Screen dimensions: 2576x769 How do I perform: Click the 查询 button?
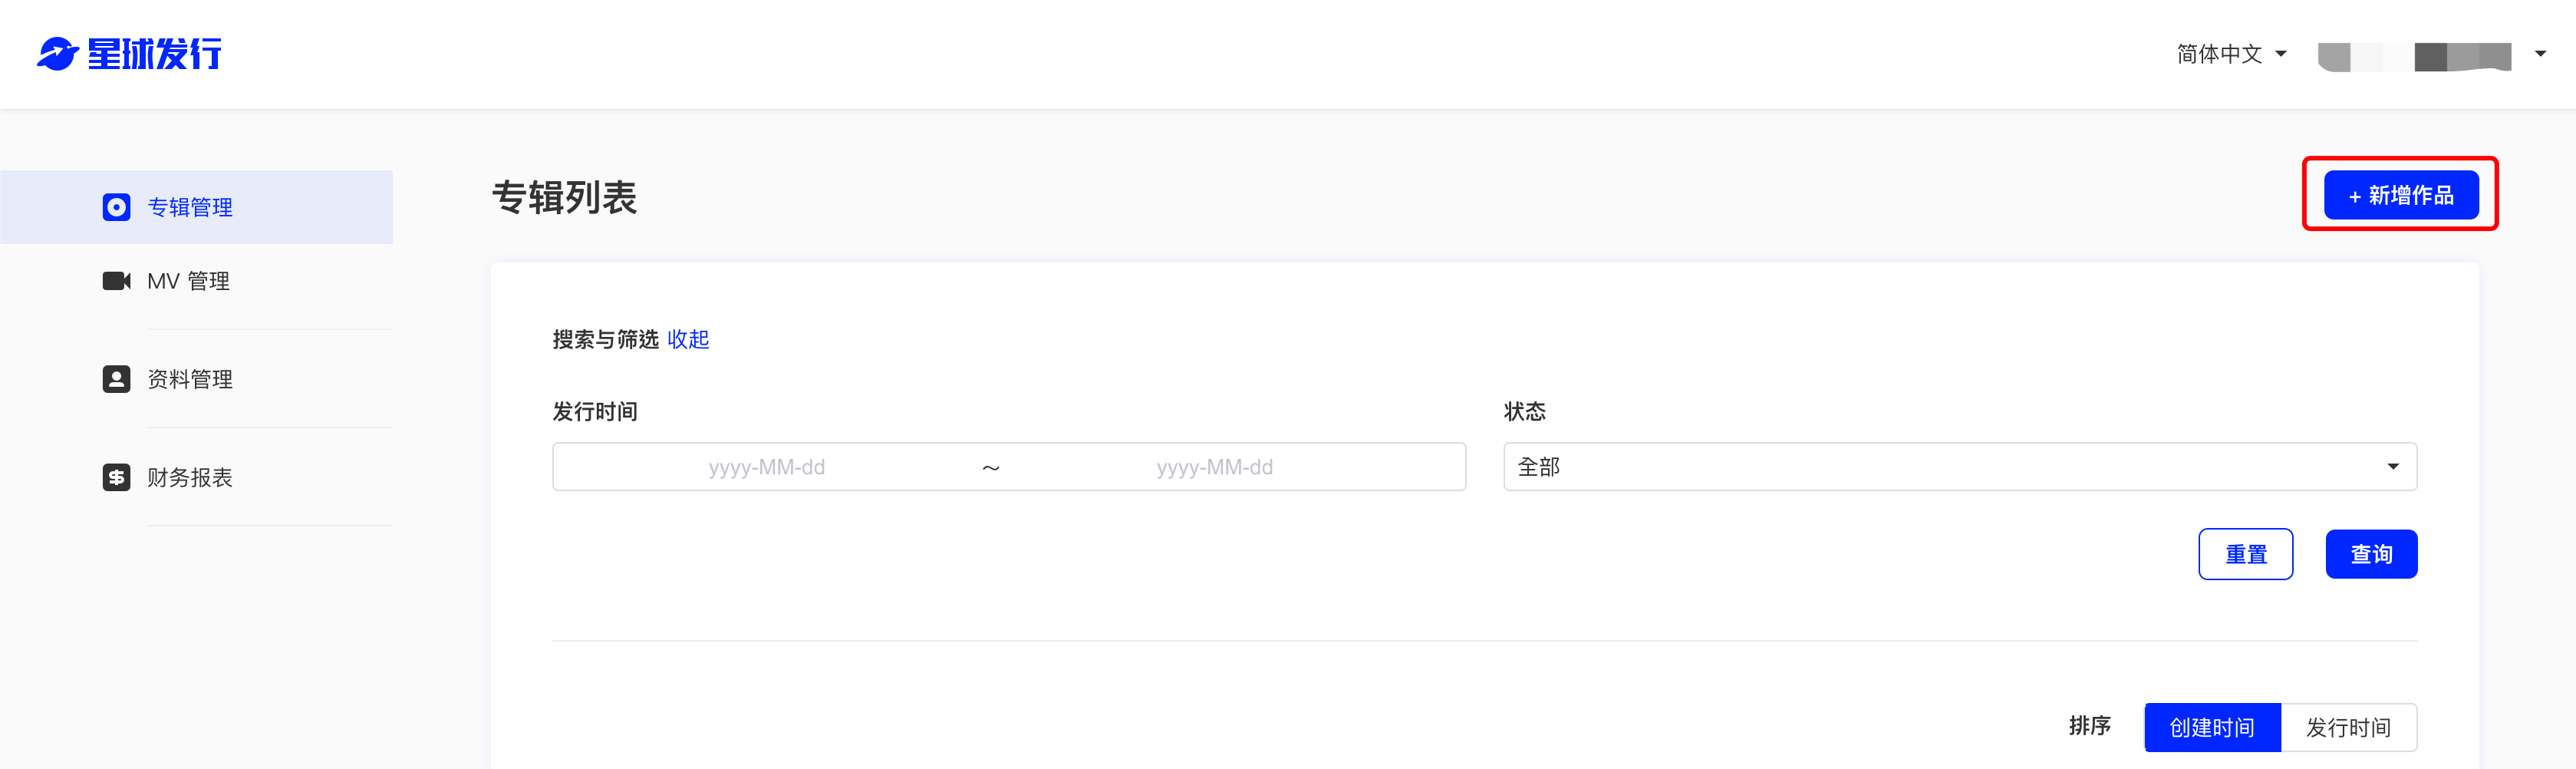pos(2371,554)
